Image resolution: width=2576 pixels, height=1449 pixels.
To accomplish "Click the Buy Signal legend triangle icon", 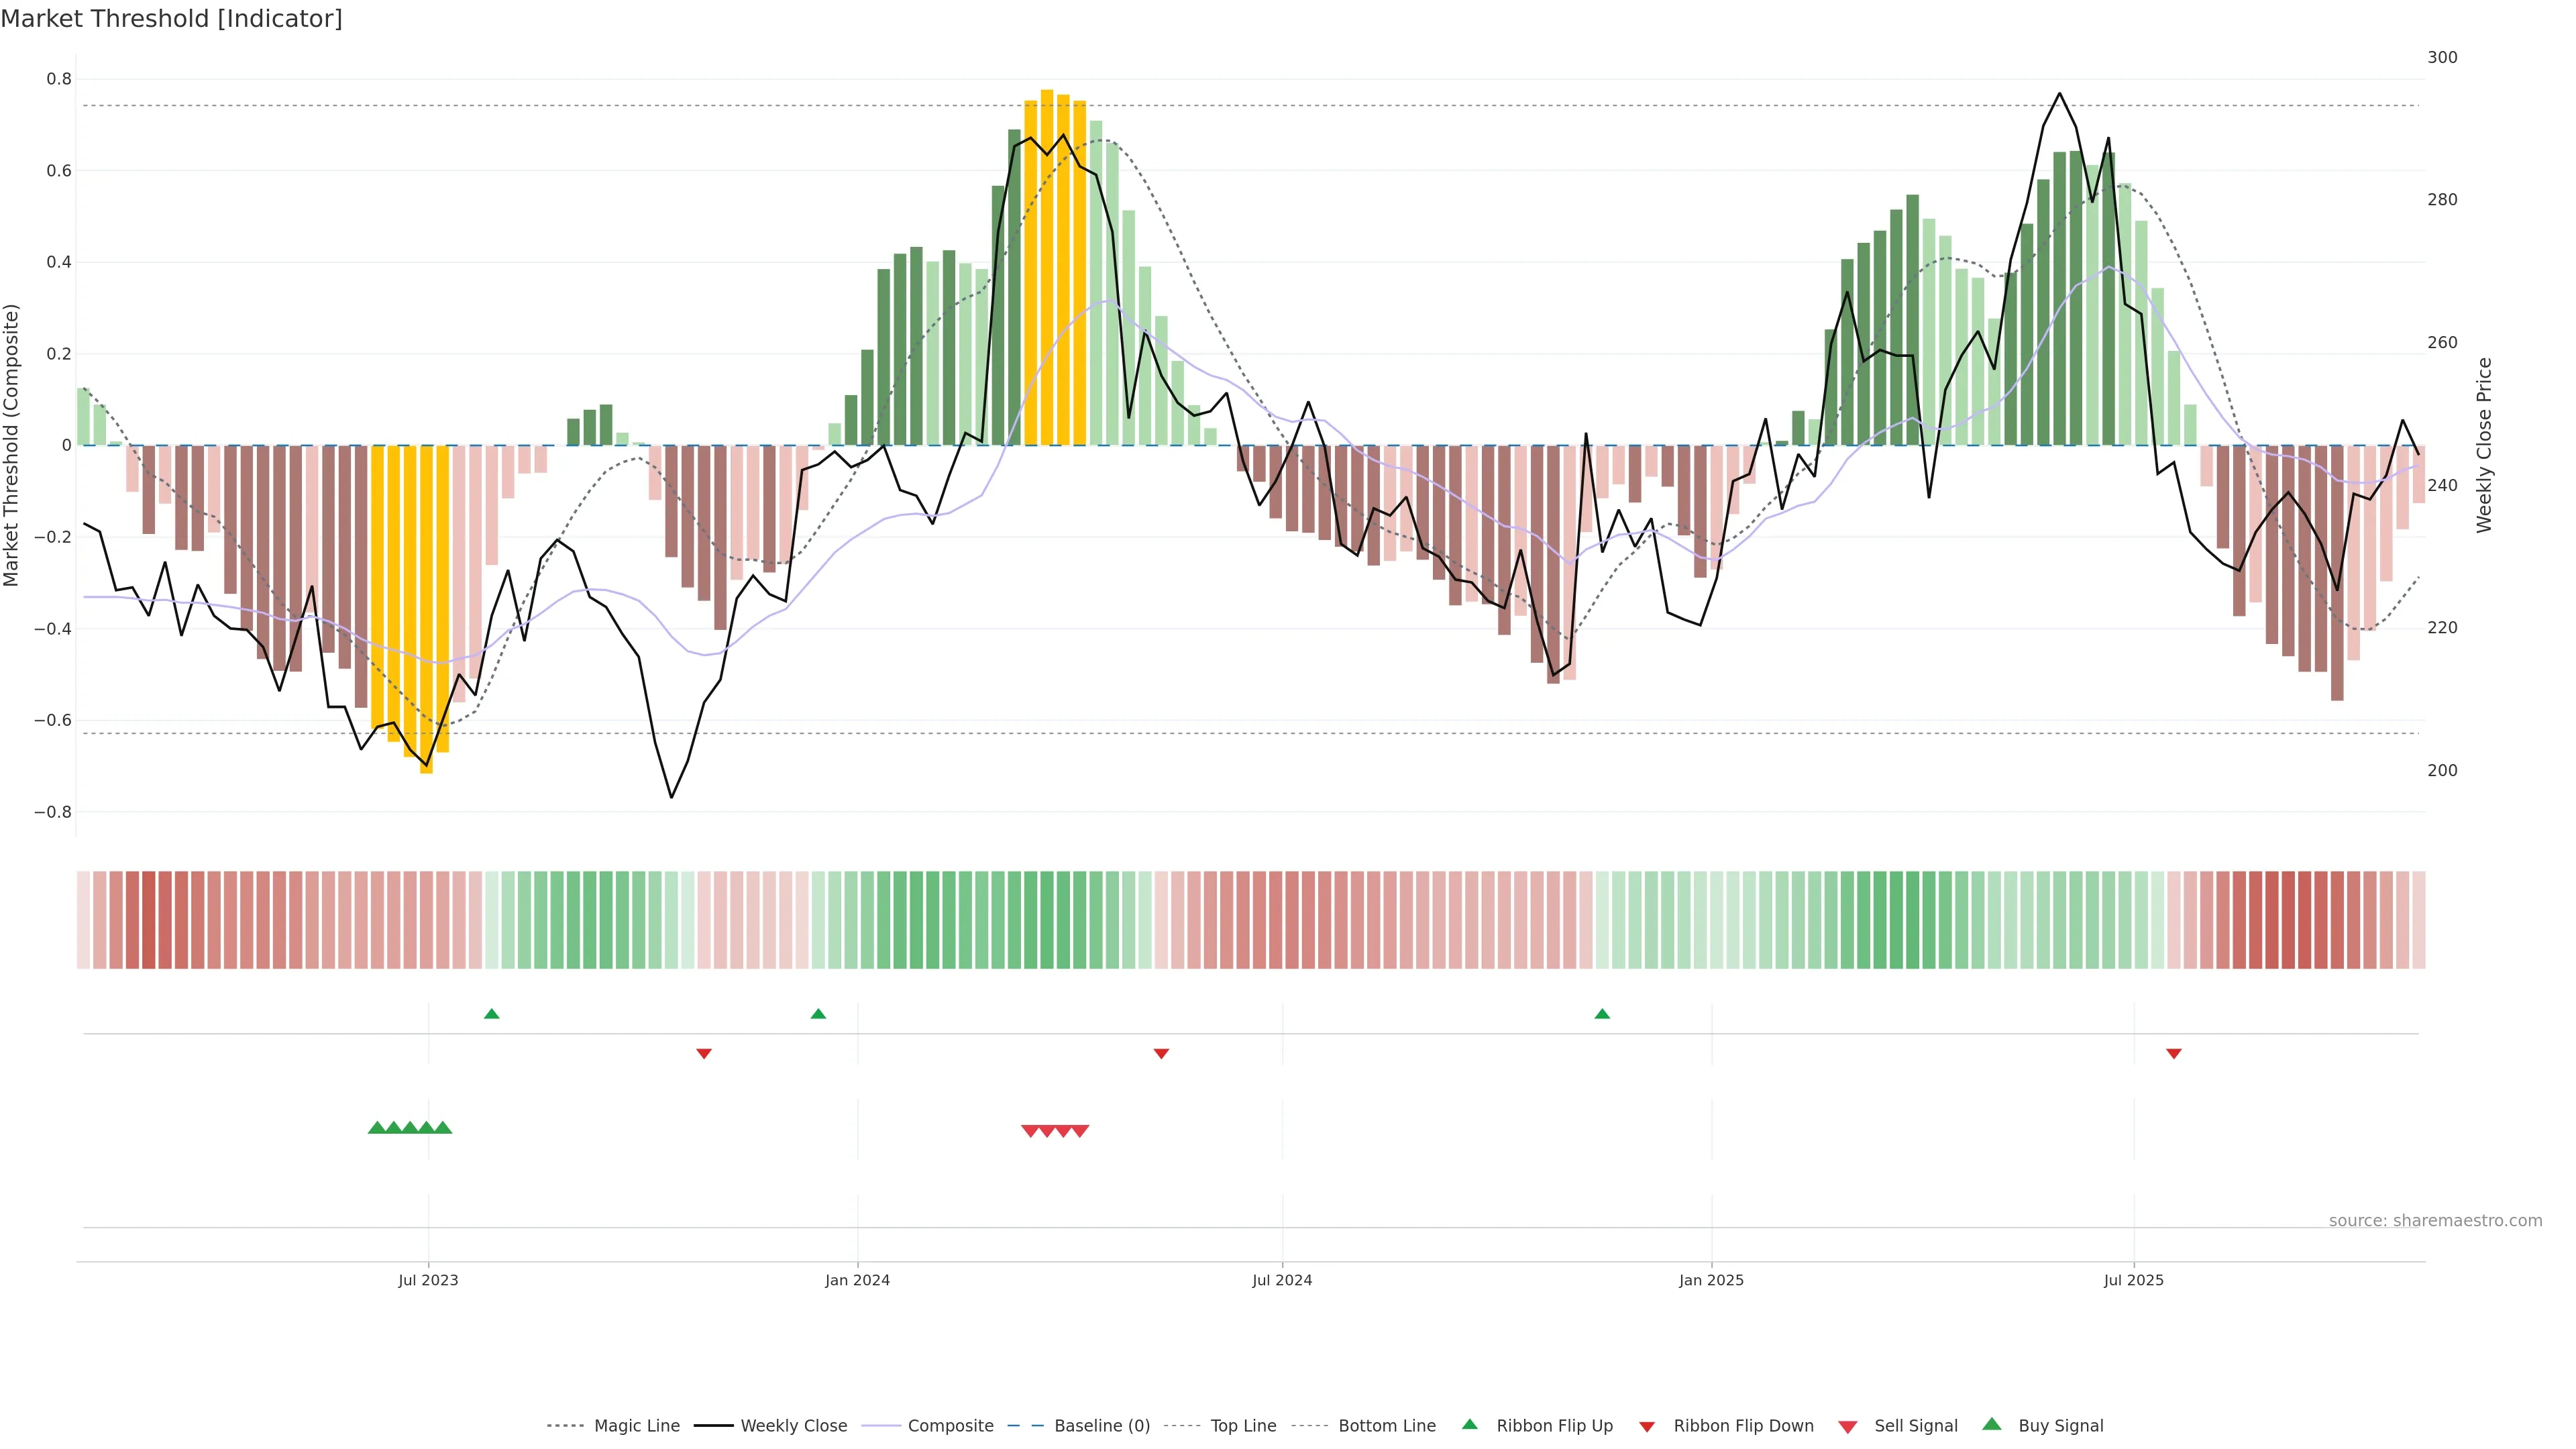I will tap(1992, 1424).
